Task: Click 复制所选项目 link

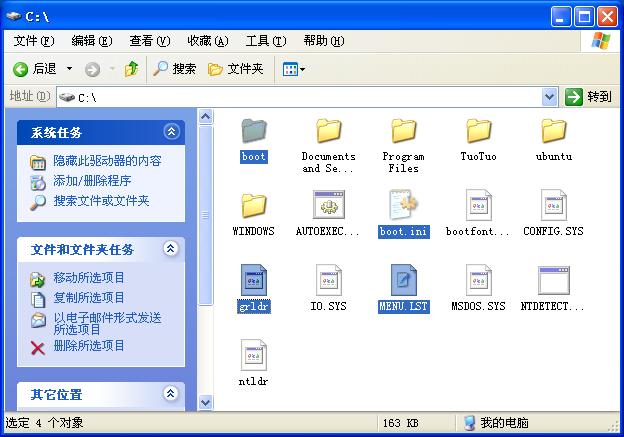Action: coord(88,297)
